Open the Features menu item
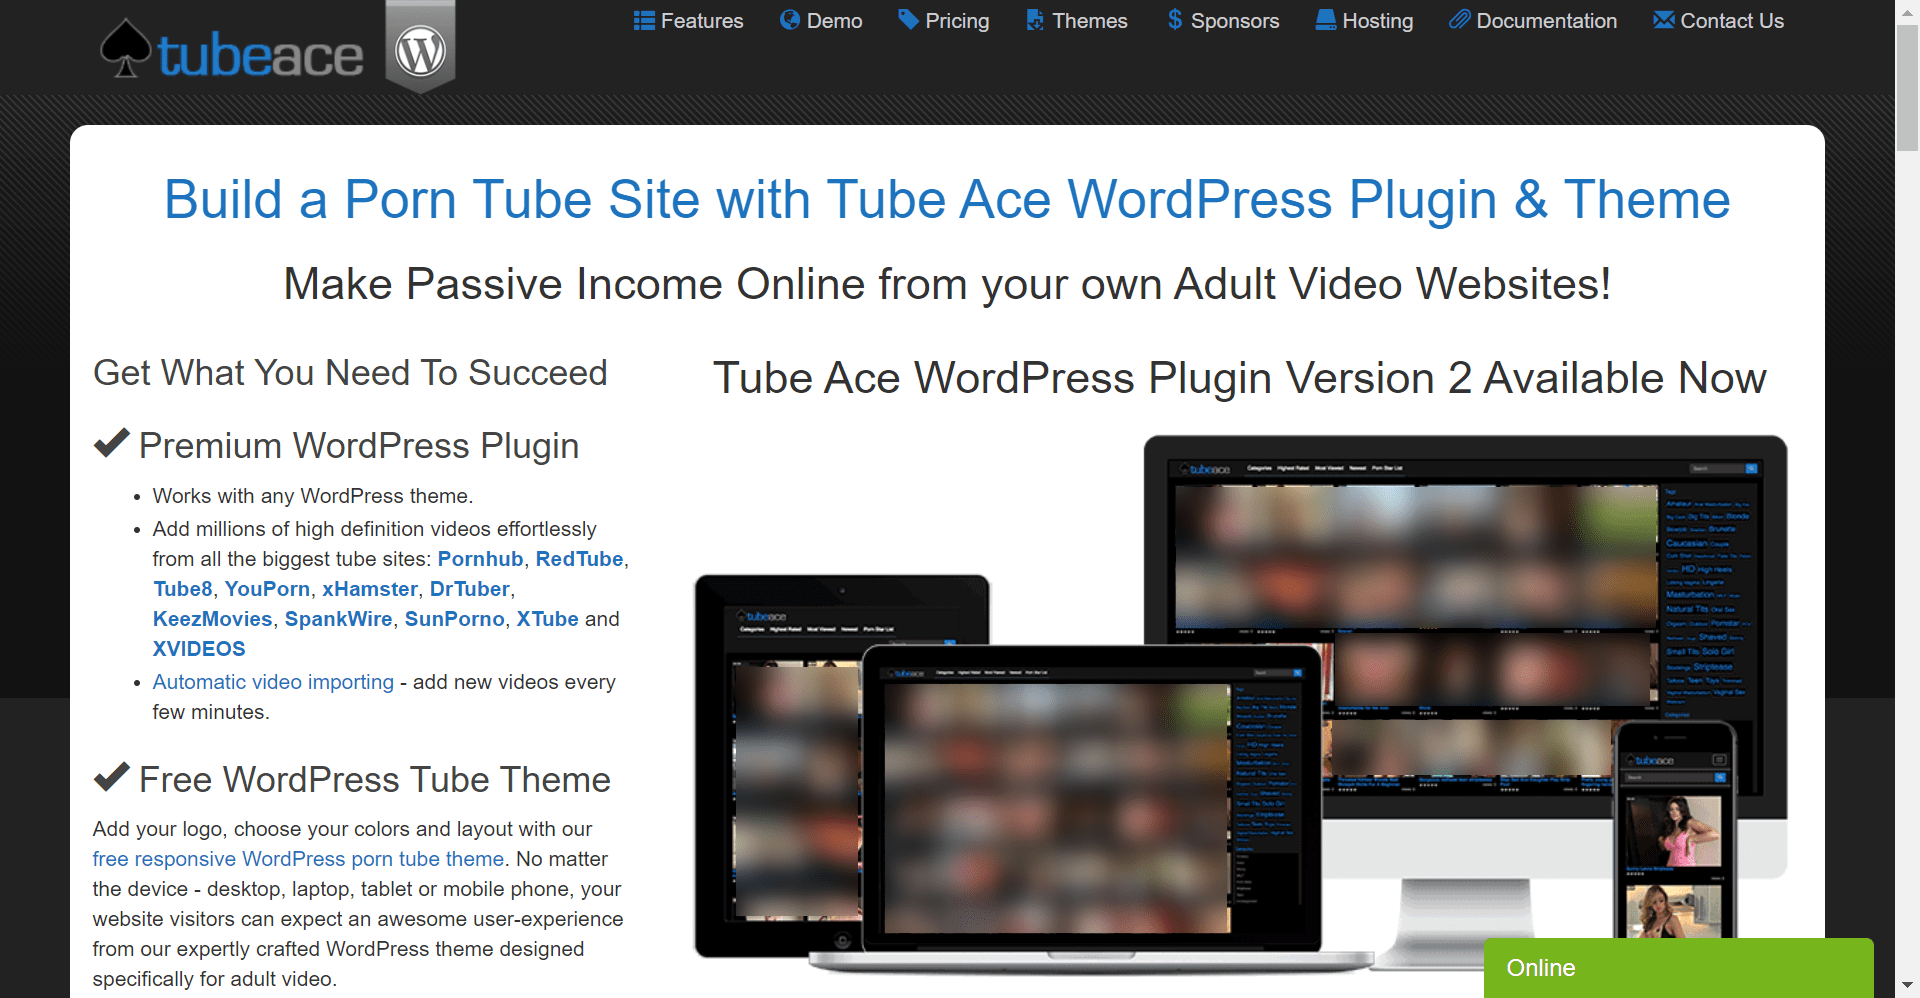 pyautogui.click(x=689, y=21)
